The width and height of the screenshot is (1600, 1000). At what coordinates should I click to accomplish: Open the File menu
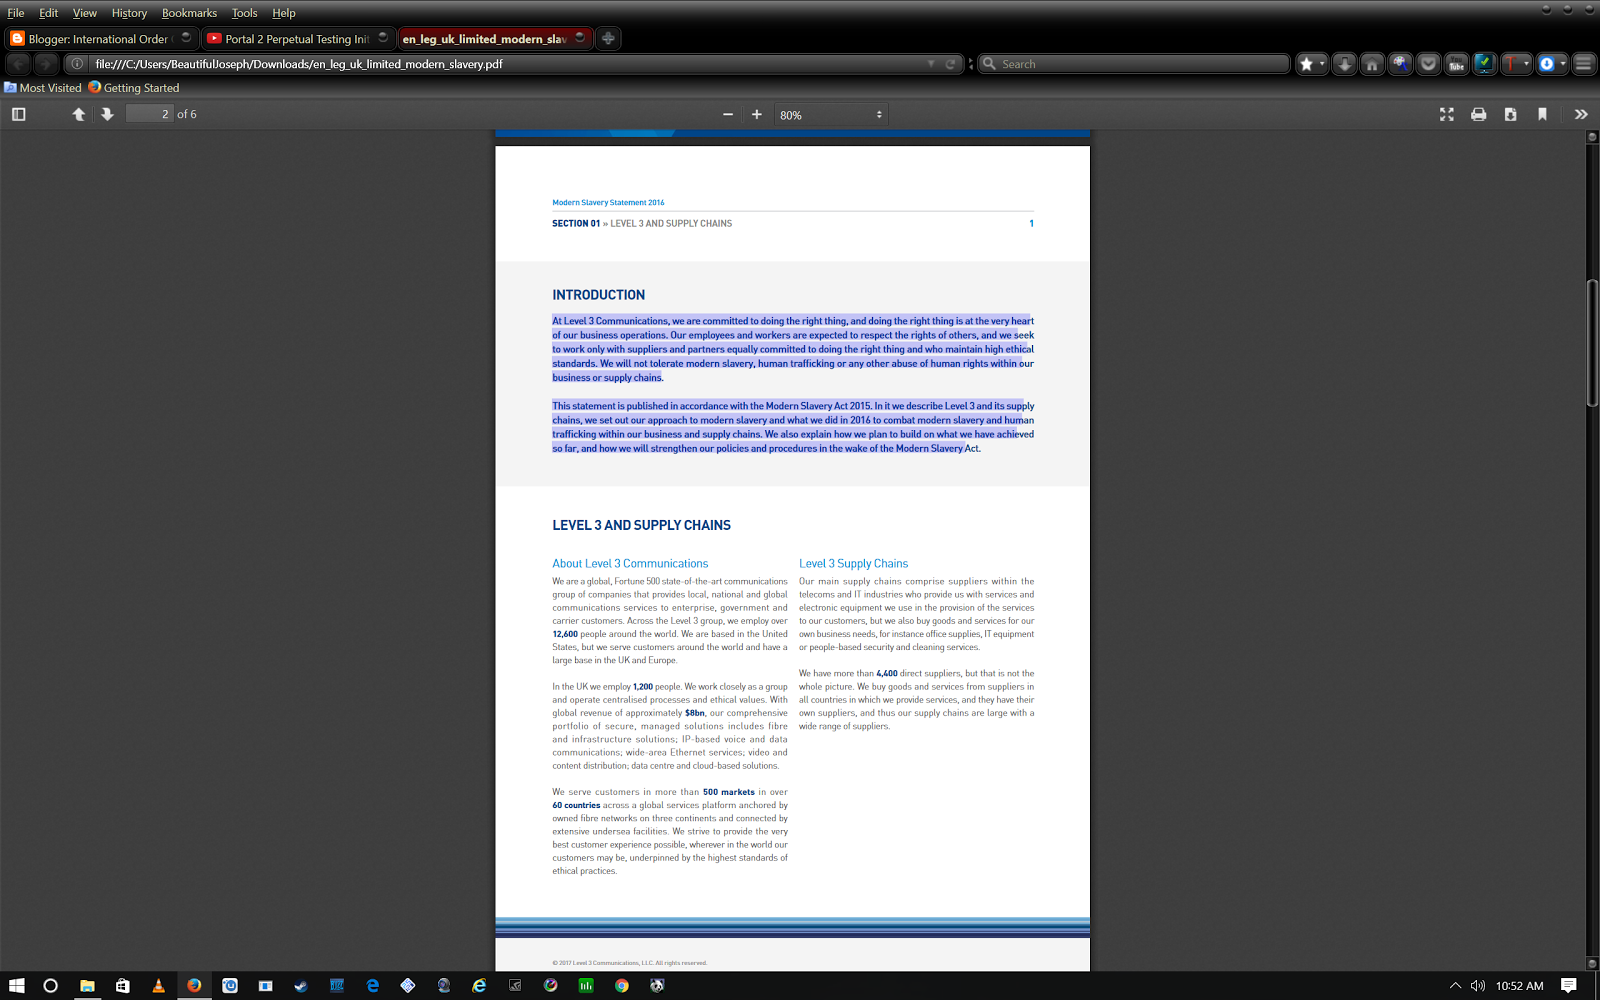coord(16,13)
